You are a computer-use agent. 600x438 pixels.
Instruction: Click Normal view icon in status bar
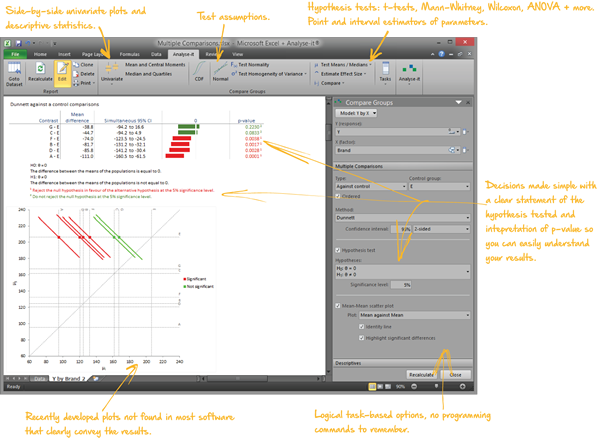point(372,387)
